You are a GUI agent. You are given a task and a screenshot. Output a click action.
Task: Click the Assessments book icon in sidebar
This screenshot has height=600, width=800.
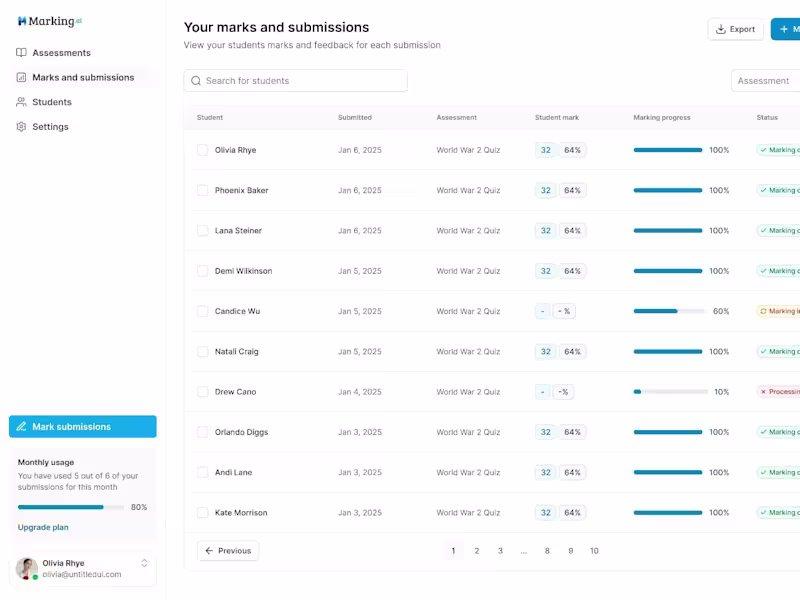pos(22,53)
